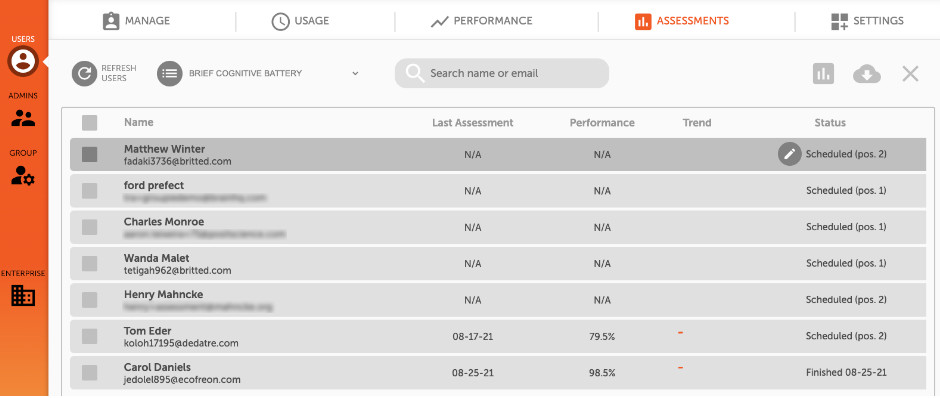Screen dimensions: 940x398
Task: Toggle the select-all checkbox in header
Action: (89, 123)
